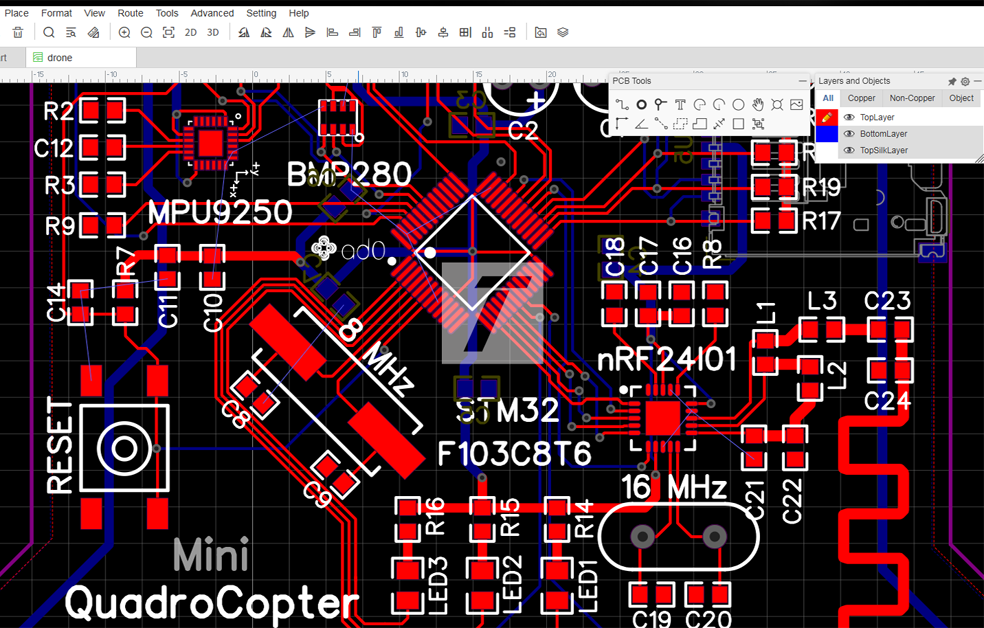Rotate selection left icon
Screen dimensions: 984x628
tap(244, 33)
